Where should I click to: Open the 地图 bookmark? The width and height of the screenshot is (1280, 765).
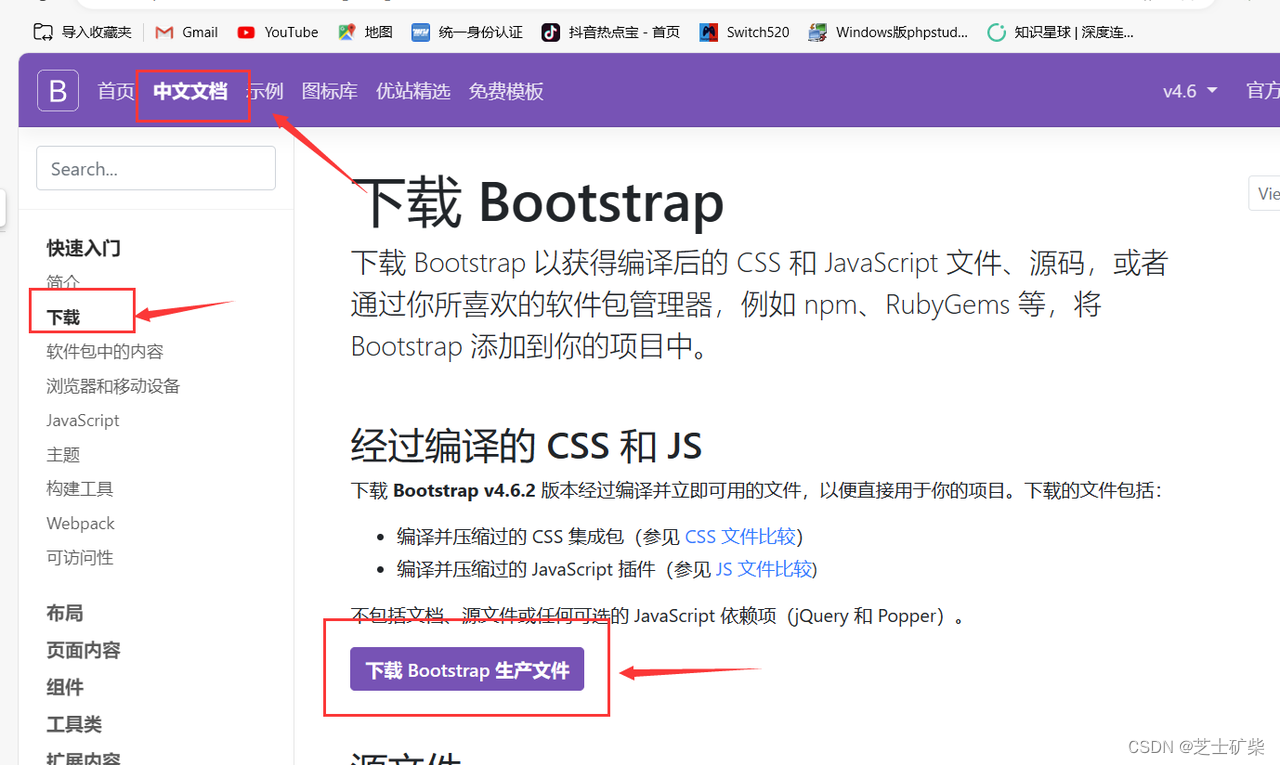(364, 31)
